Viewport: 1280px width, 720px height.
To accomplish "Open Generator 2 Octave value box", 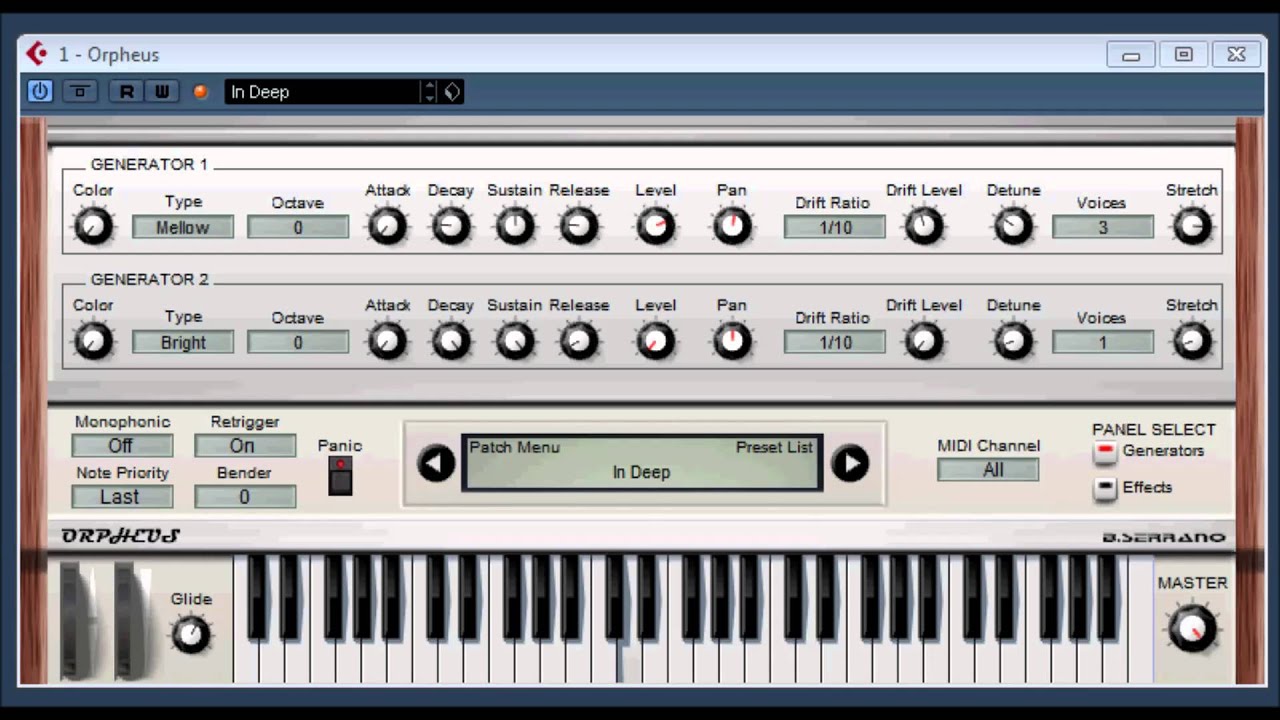I will point(298,343).
